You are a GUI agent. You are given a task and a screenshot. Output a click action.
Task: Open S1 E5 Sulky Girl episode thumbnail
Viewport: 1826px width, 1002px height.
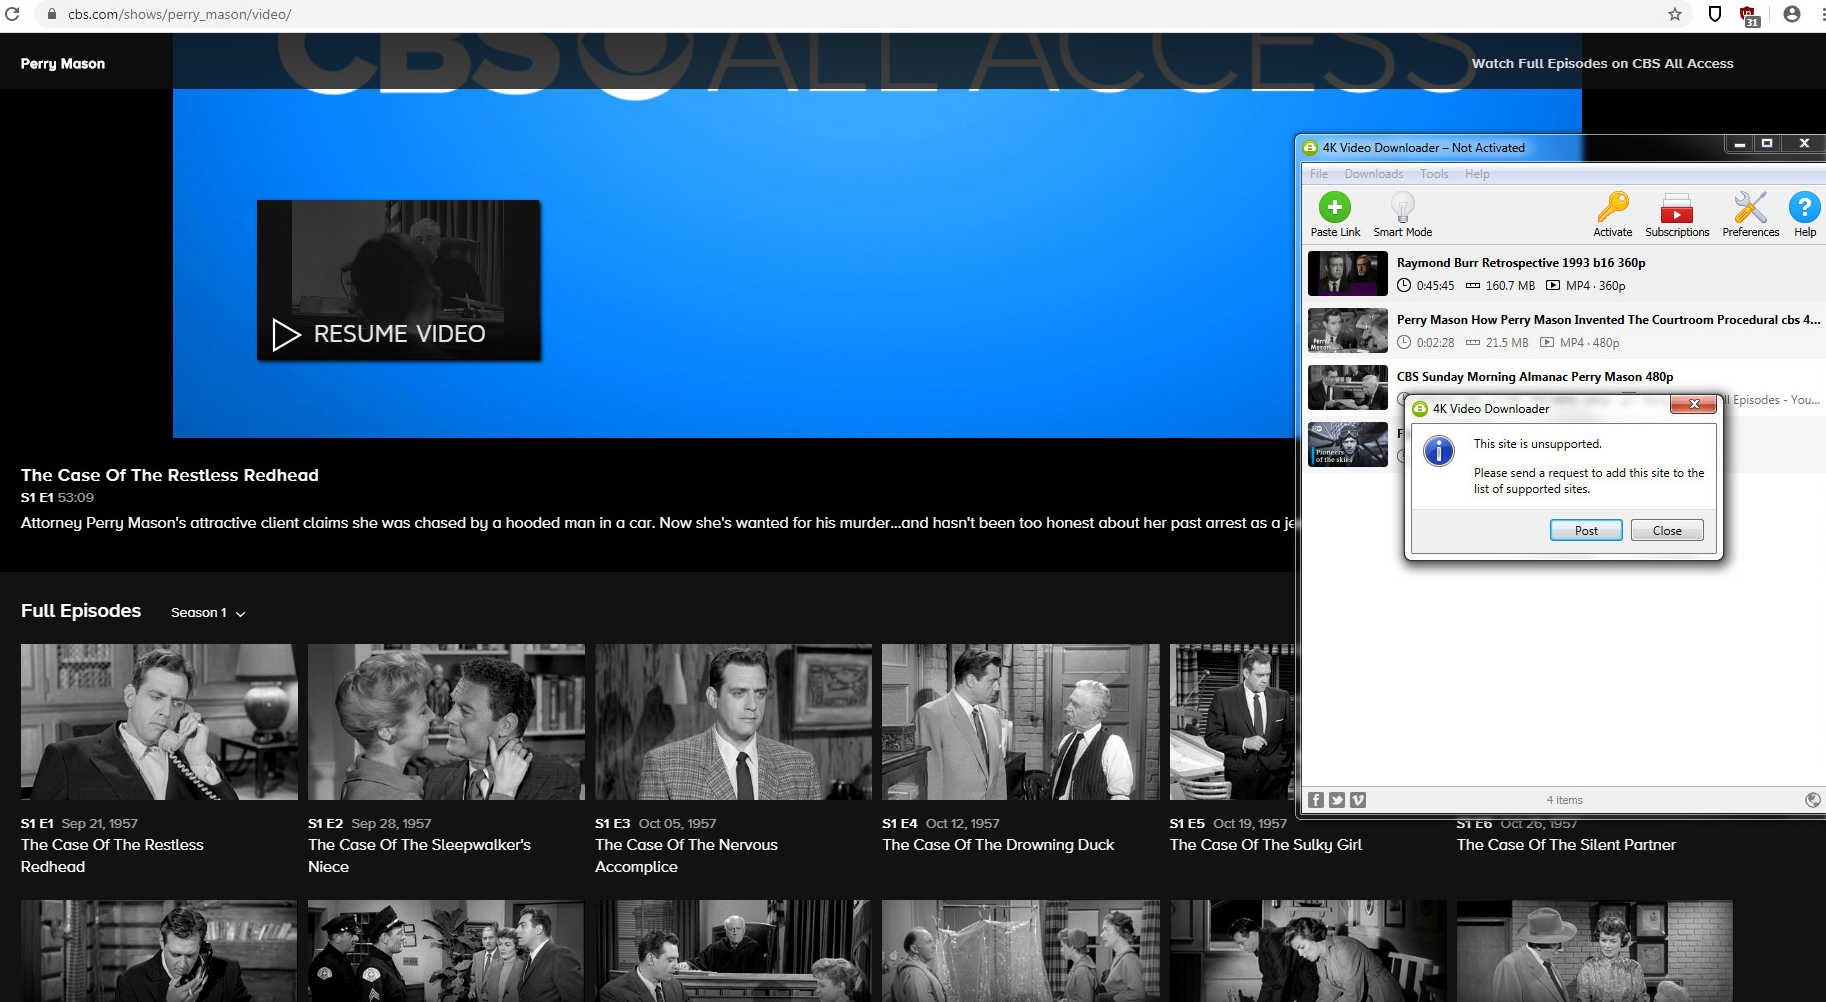[1232, 722]
